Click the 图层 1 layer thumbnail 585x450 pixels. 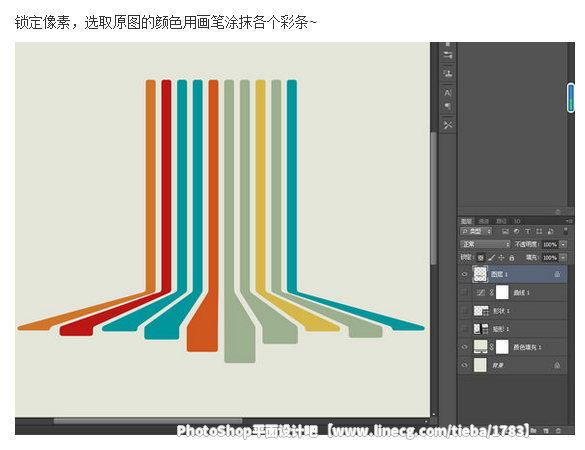[481, 274]
